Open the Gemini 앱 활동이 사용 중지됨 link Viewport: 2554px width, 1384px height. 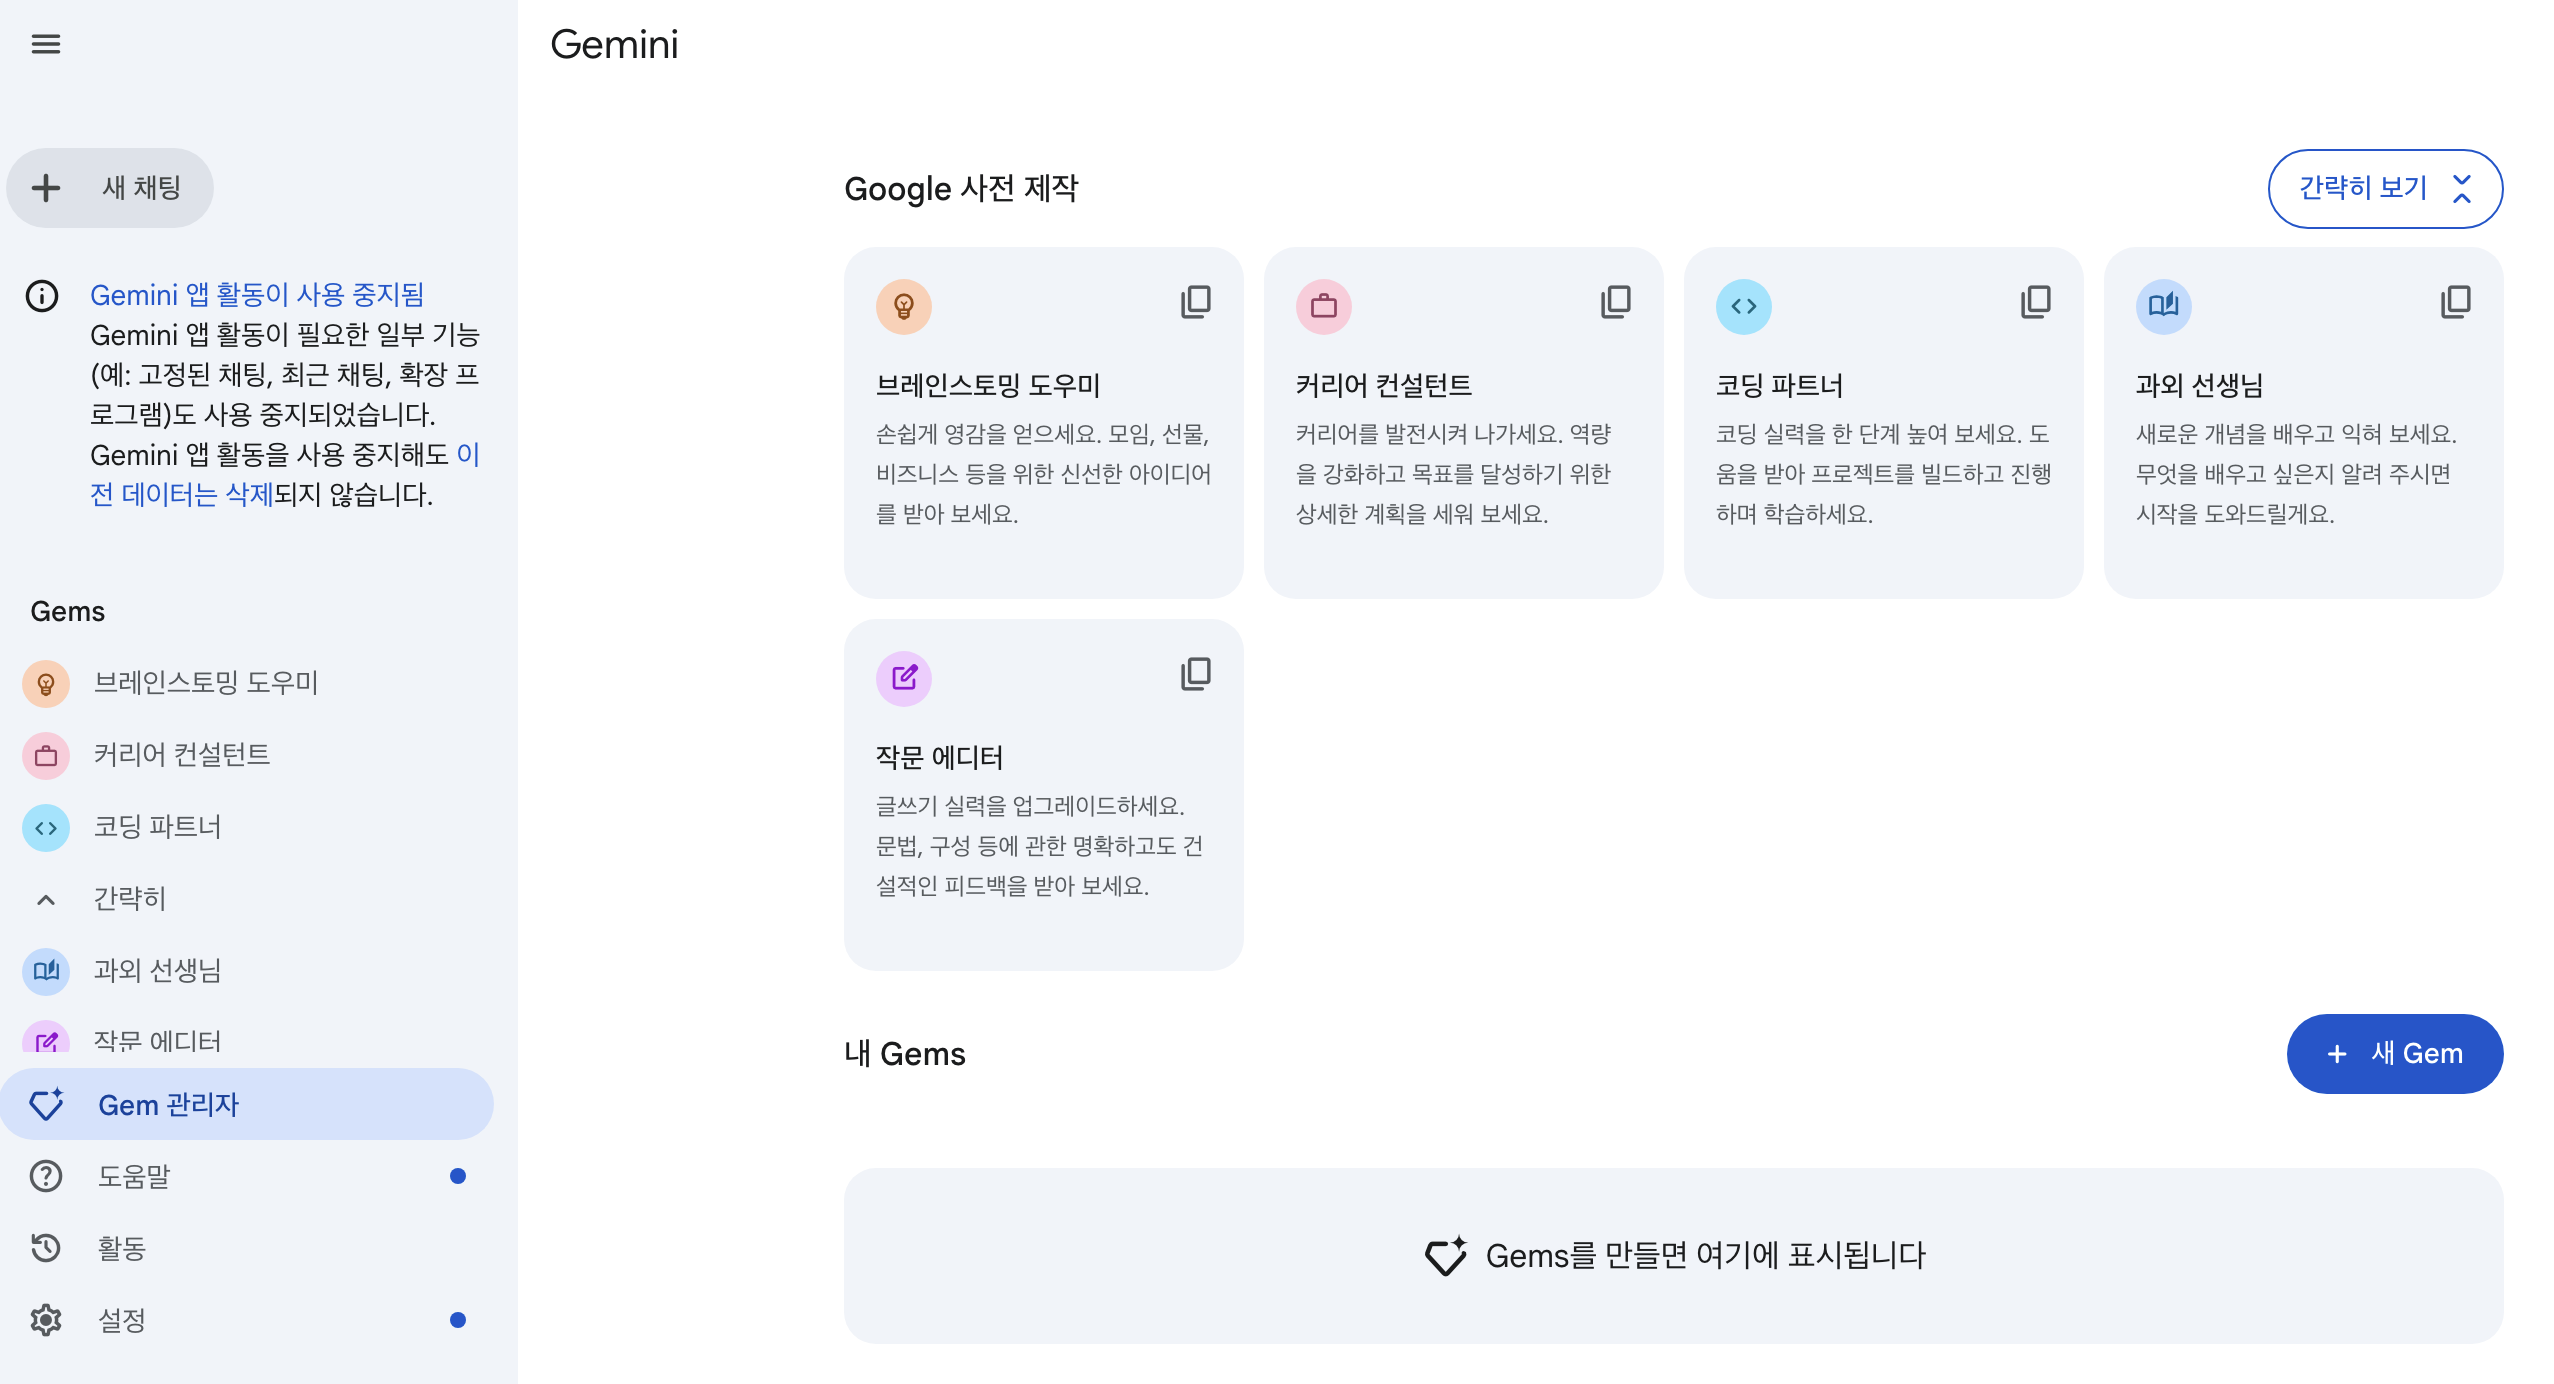pyautogui.click(x=257, y=295)
